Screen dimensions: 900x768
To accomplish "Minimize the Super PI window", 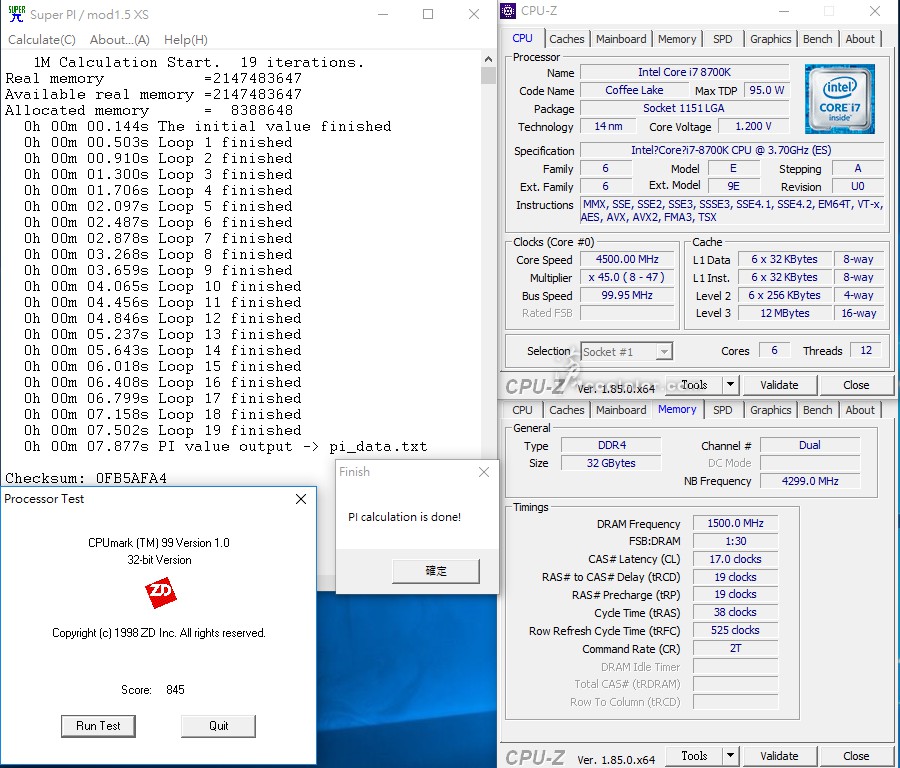I will pyautogui.click(x=383, y=14).
